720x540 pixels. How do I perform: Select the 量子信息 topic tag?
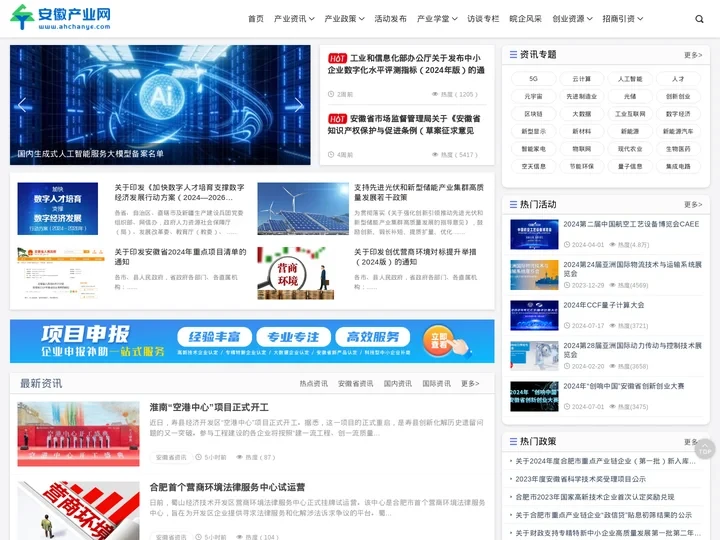(x=630, y=166)
